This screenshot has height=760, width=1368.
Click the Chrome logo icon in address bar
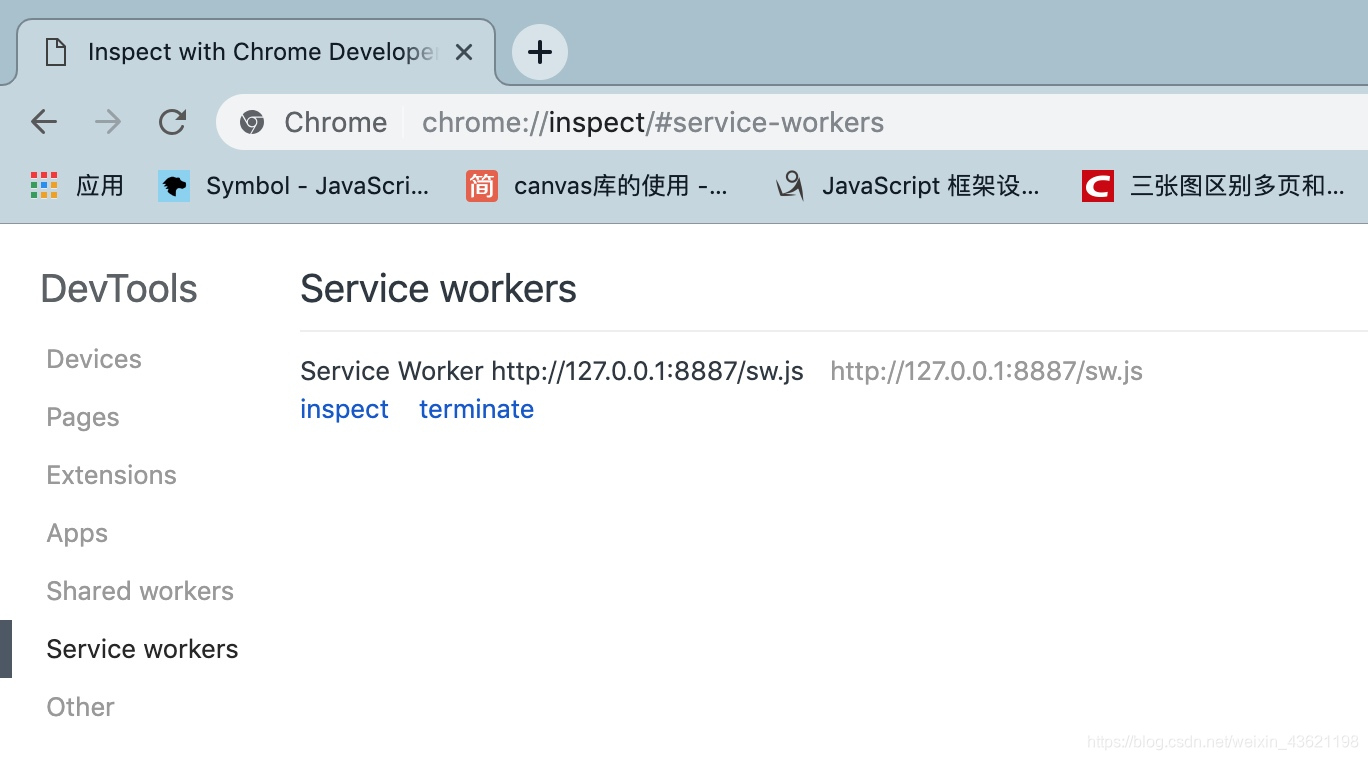pos(252,122)
